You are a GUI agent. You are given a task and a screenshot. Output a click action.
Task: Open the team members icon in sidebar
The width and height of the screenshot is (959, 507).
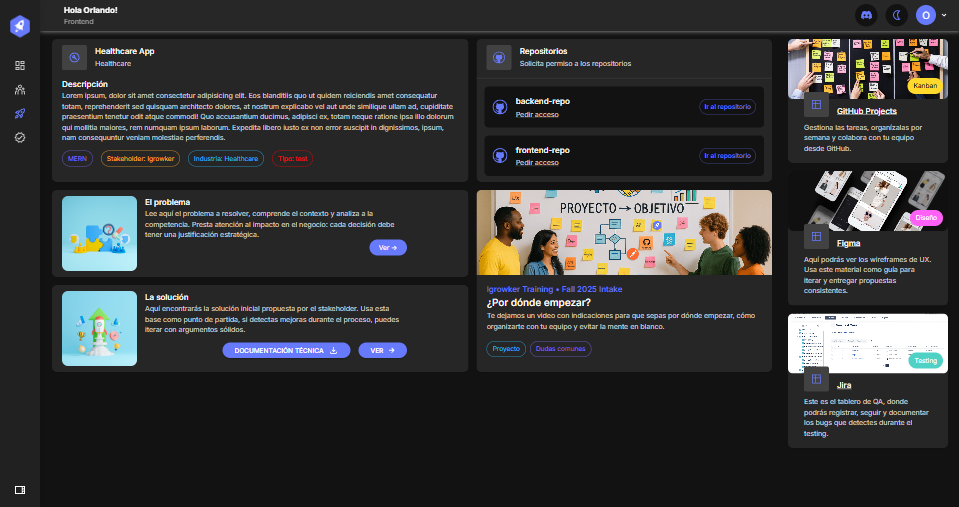point(20,89)
